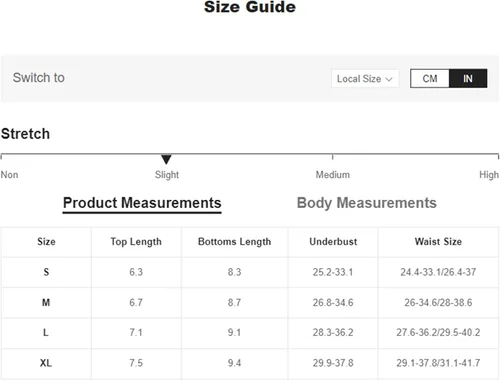Image resolution: width=500 pixels, height=380 pixels.
Task: Select the IN unit toggle
Action: pos(468,79)
